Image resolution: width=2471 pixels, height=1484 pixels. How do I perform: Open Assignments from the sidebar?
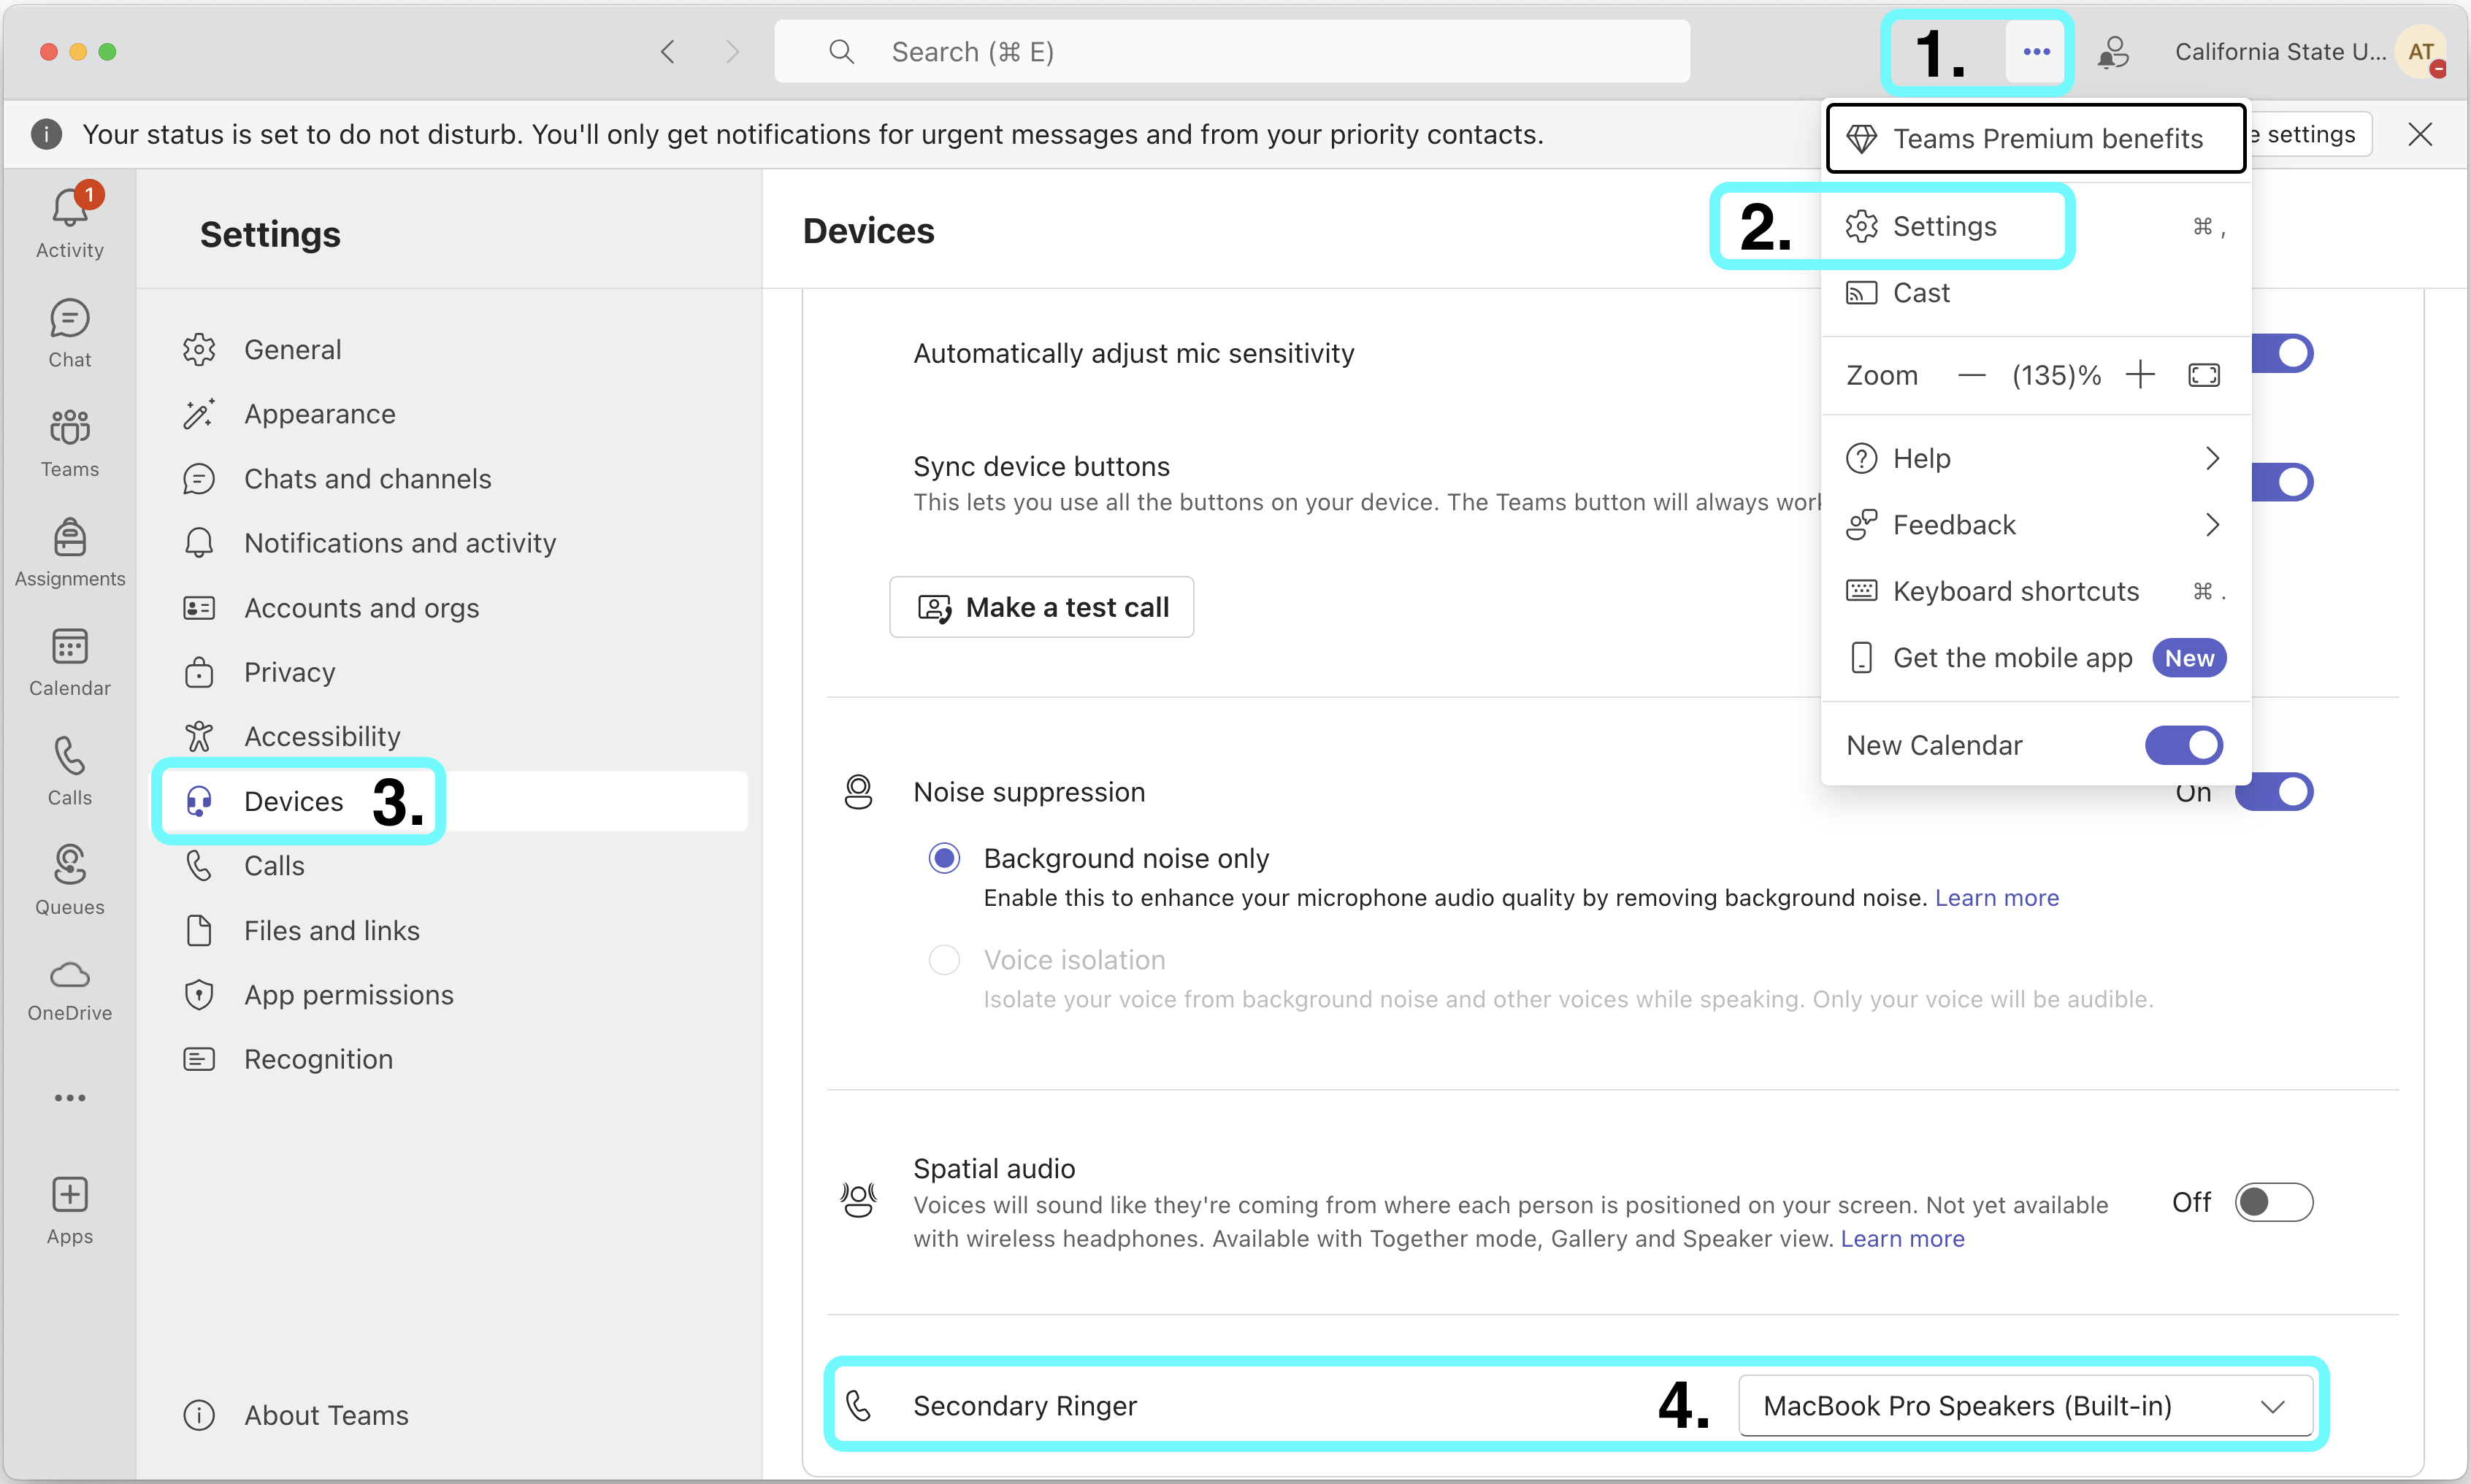[x=68, y=552]
